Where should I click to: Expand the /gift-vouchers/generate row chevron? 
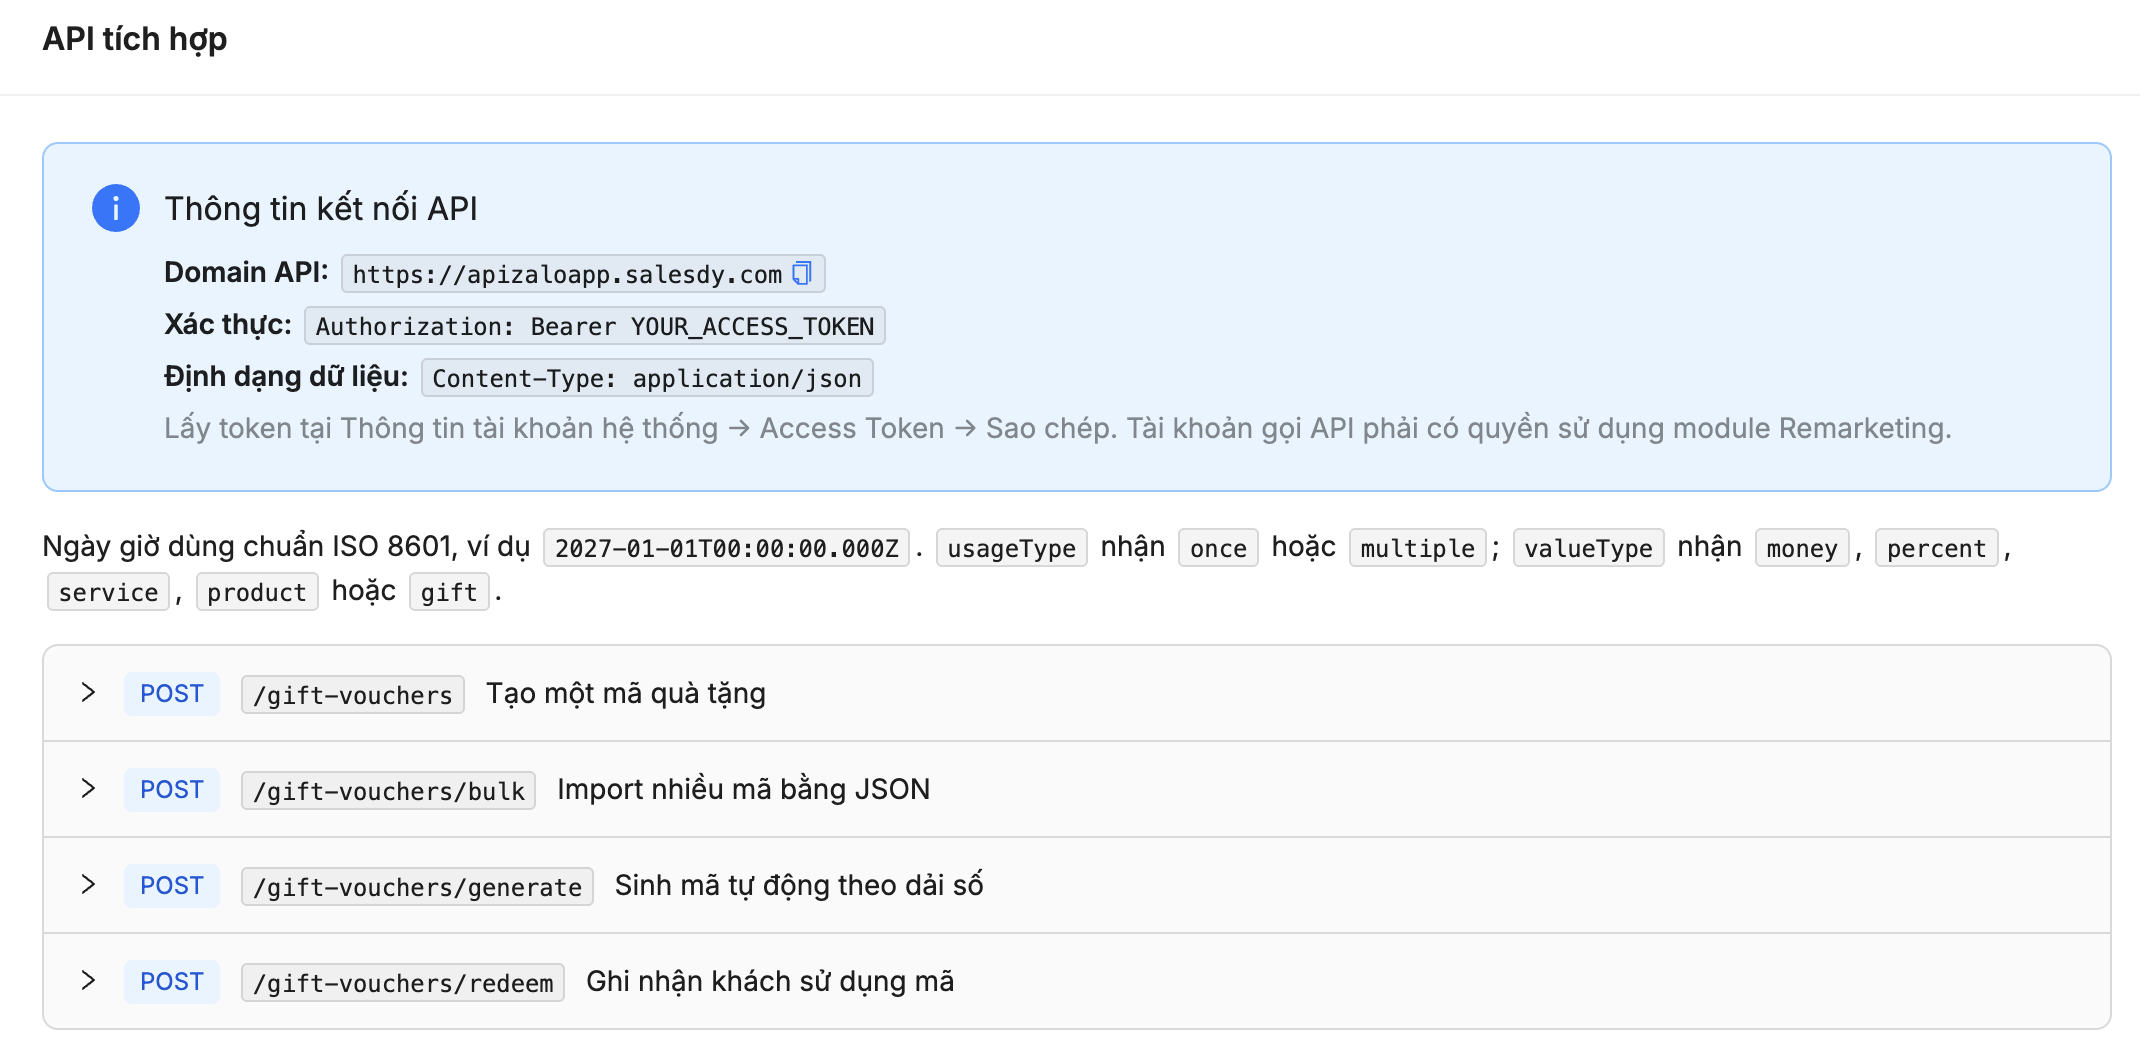88,884
